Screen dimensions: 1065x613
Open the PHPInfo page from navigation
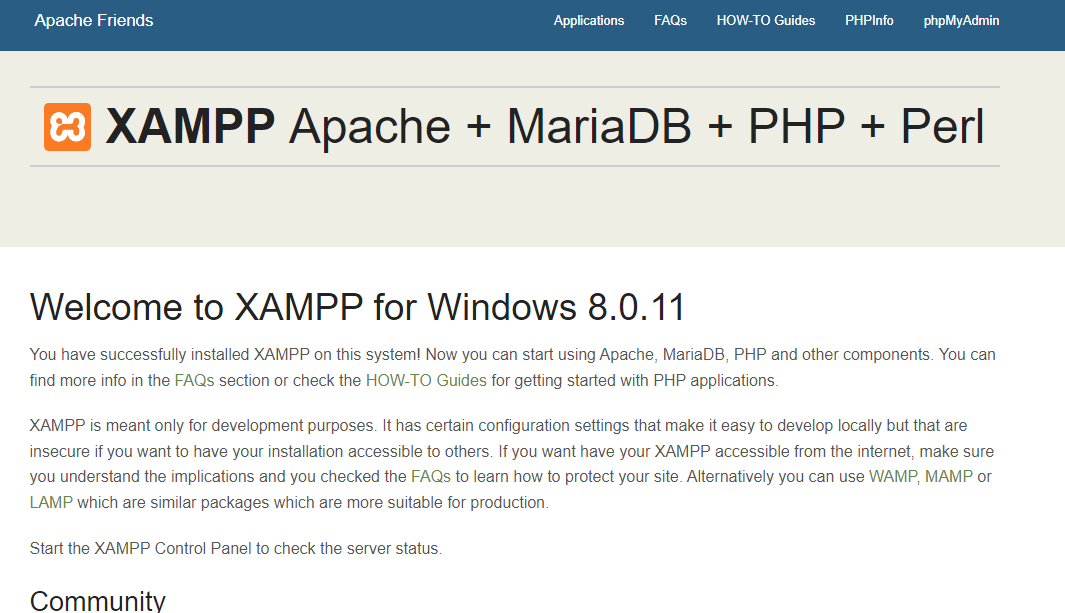(869, 21)
